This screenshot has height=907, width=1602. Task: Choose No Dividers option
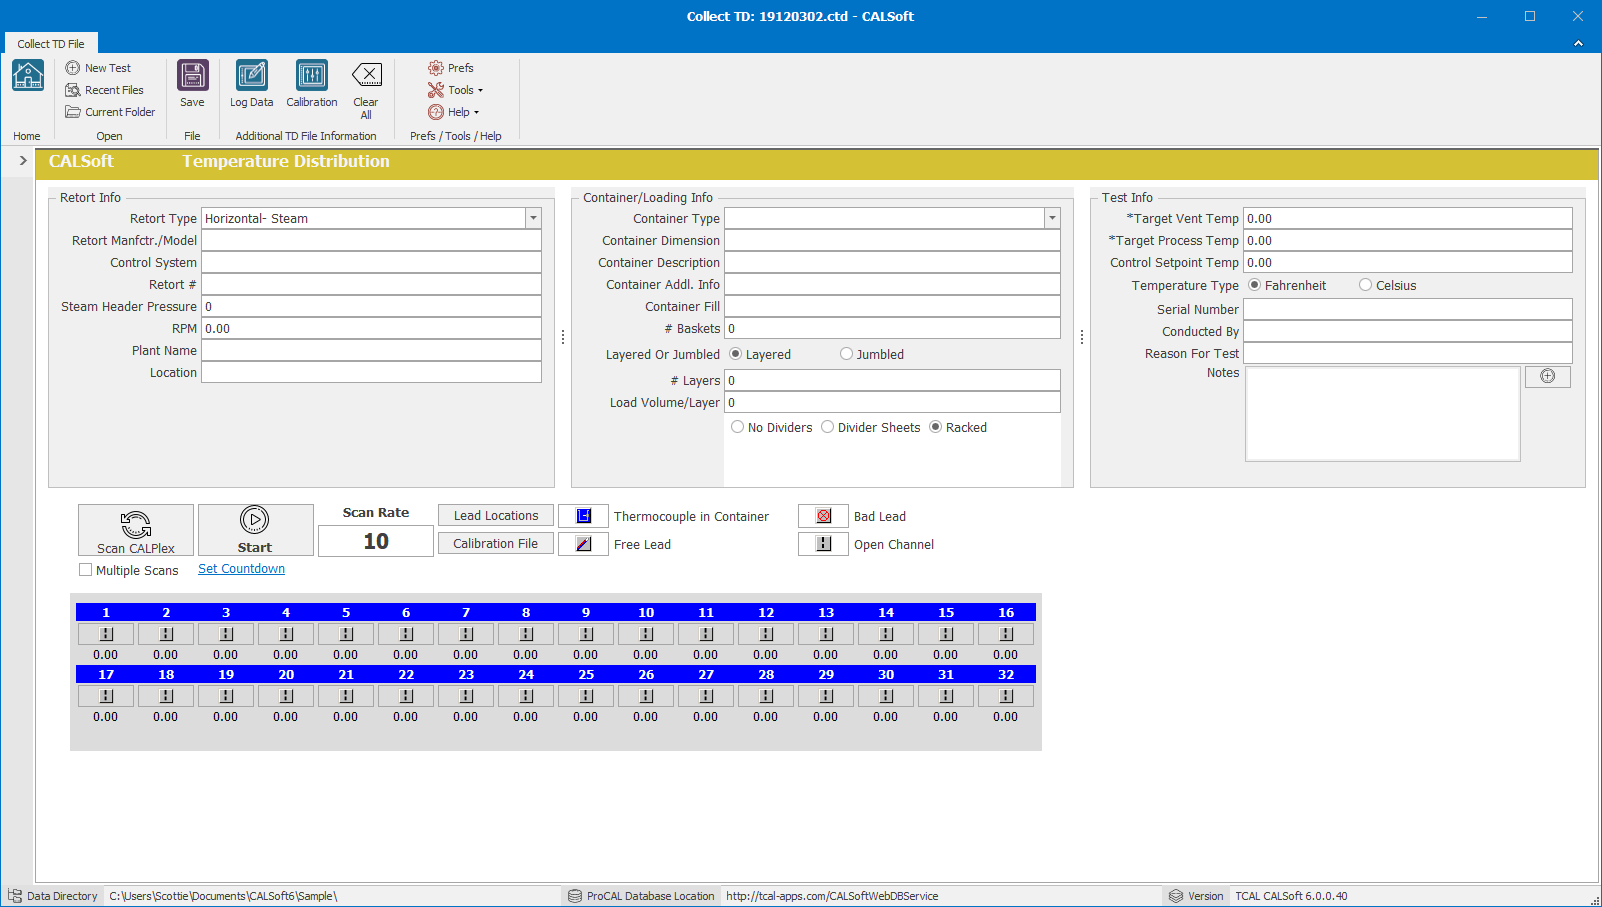pos(738,427)
